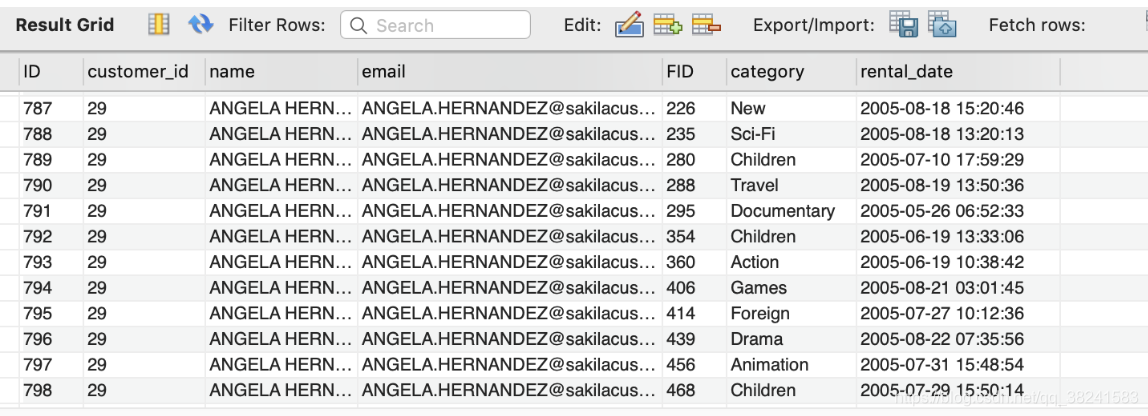Select rental date 2005-07-10 17:59:29
This screenshot has width=1148, height=416.
(958, 160)
